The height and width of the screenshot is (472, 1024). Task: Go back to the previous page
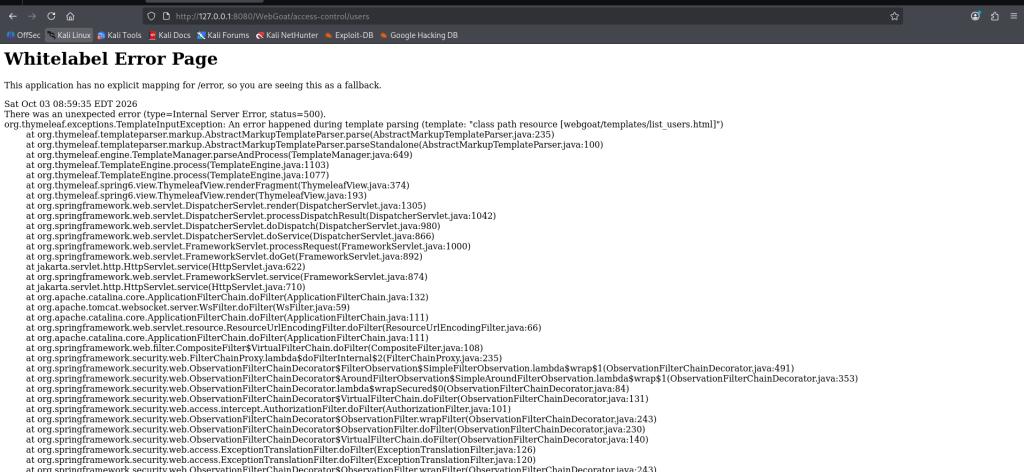[x=12, y=16]
